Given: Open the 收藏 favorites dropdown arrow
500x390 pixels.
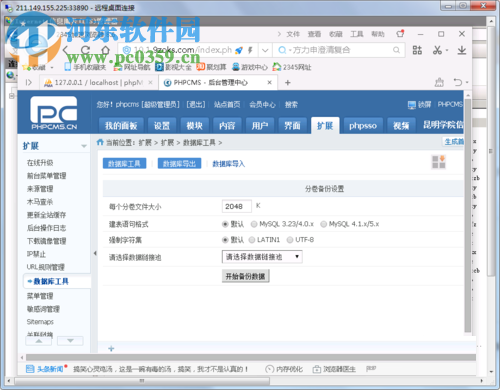Looking at the screenshot, I should (x=52, y=68).
